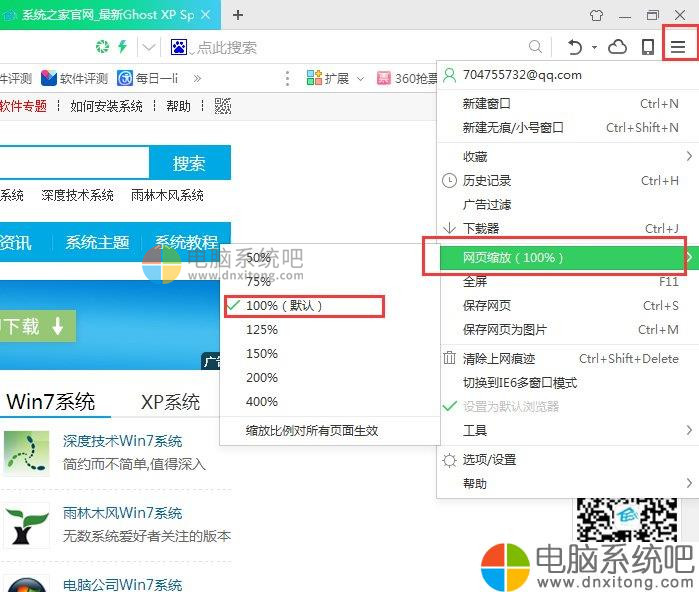Open the 雨林木风系统 link
This screenshot has width=699, height=592.
(167, 195)
